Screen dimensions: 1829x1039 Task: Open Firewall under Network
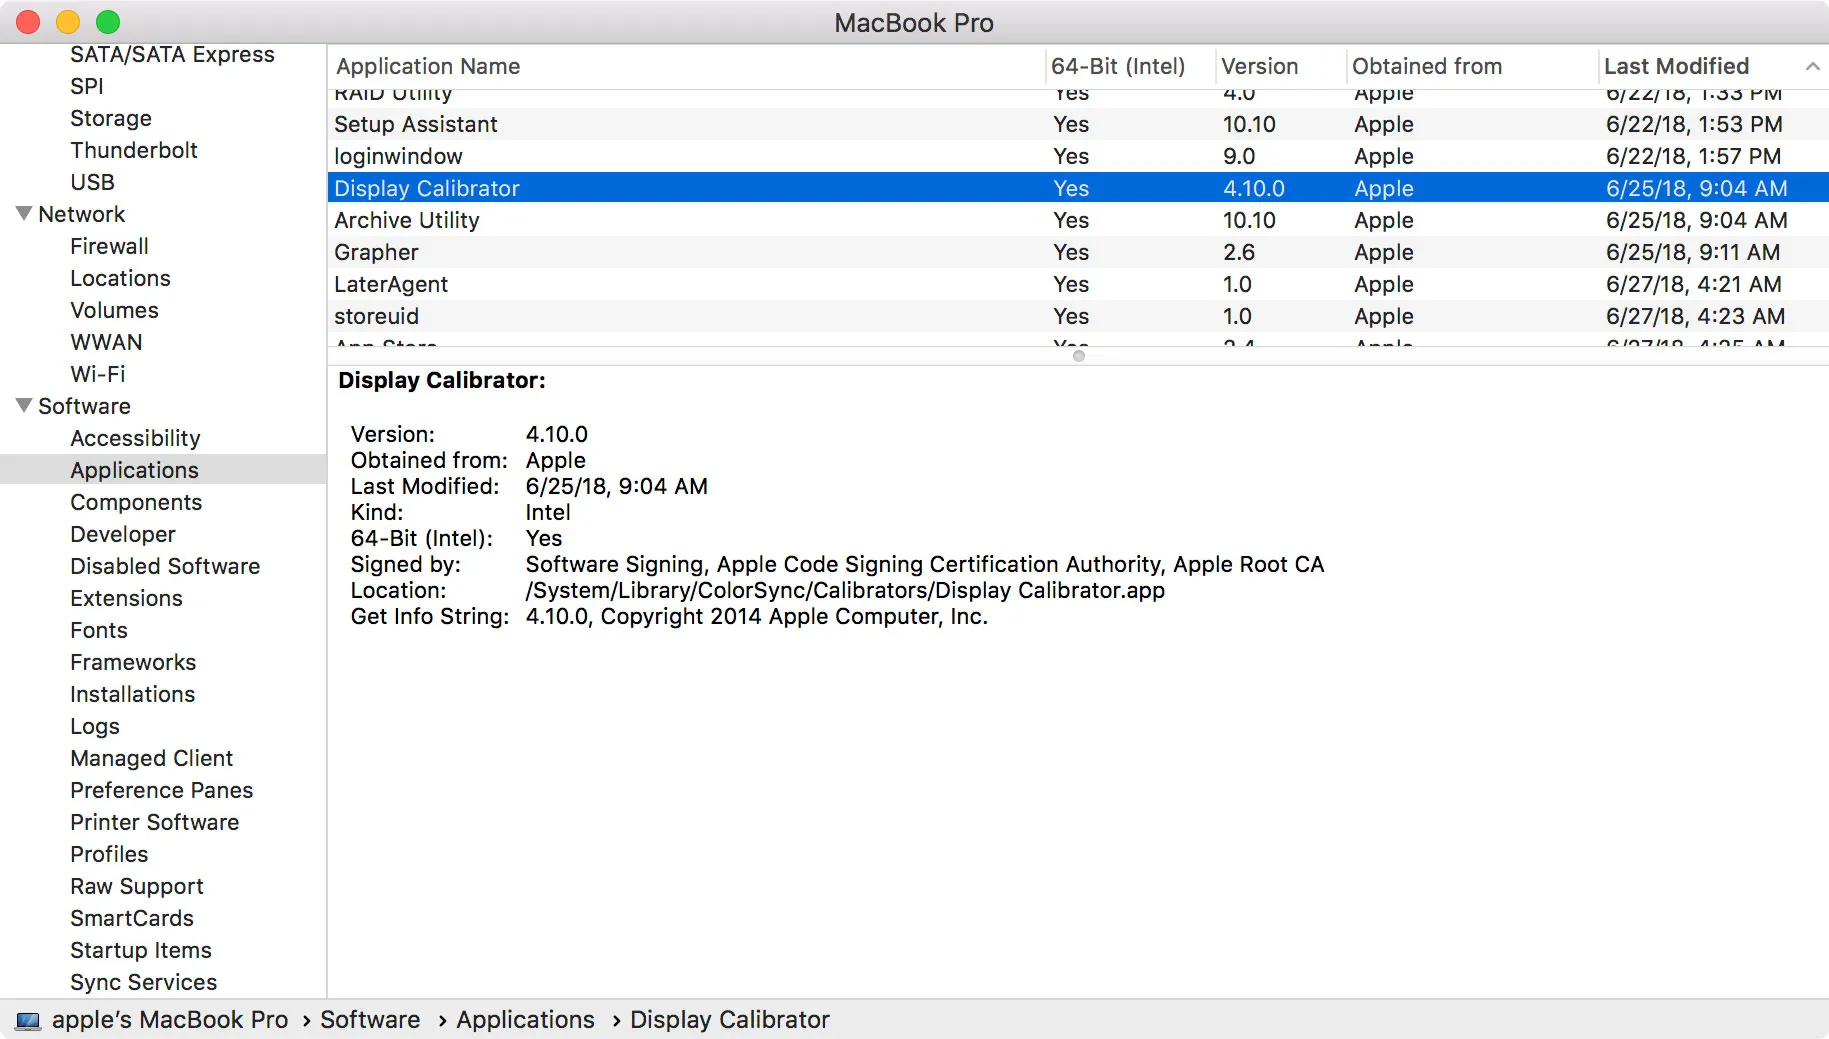(109, 246)
